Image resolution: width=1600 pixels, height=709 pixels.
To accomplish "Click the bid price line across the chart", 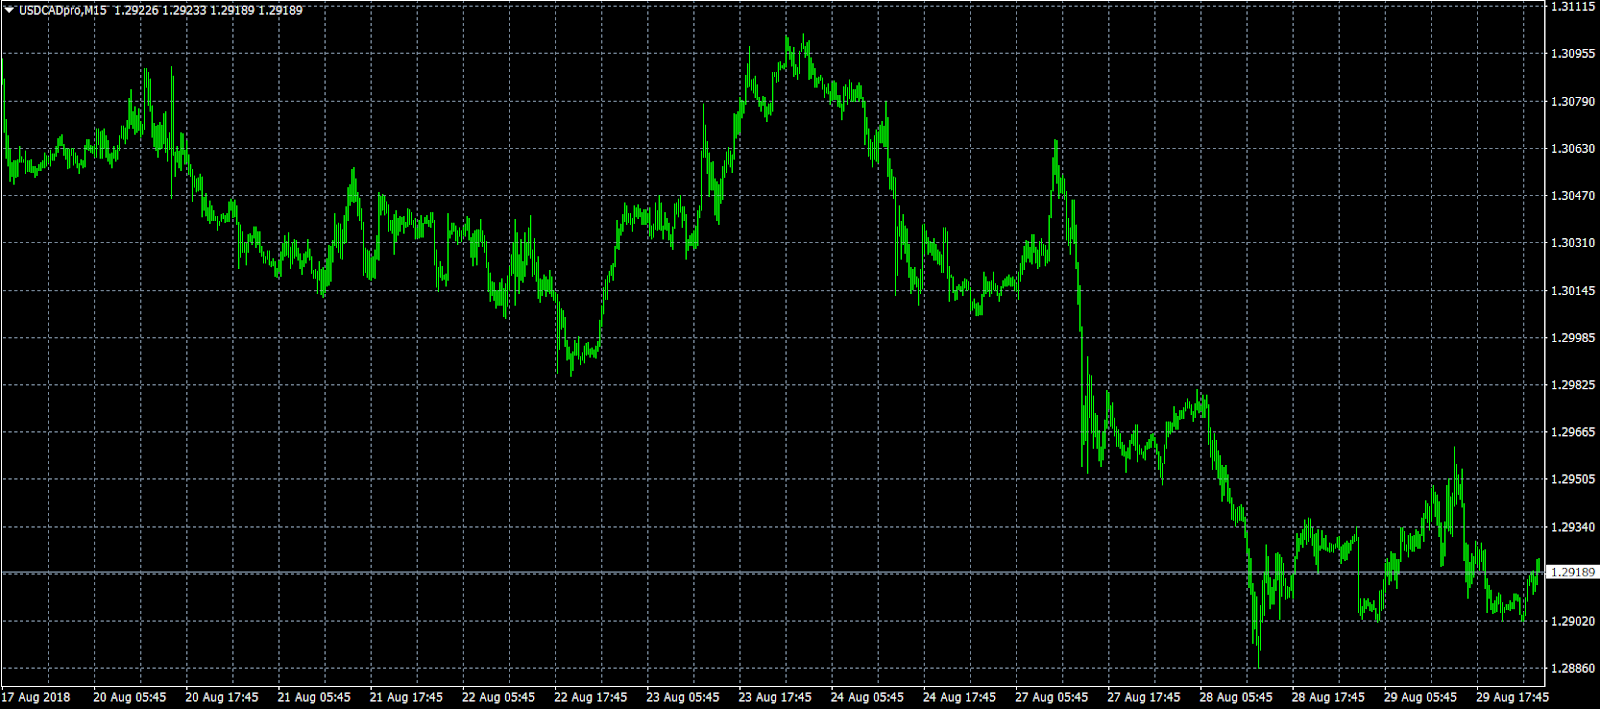I will pyautogui.click(x=772, y=572).
